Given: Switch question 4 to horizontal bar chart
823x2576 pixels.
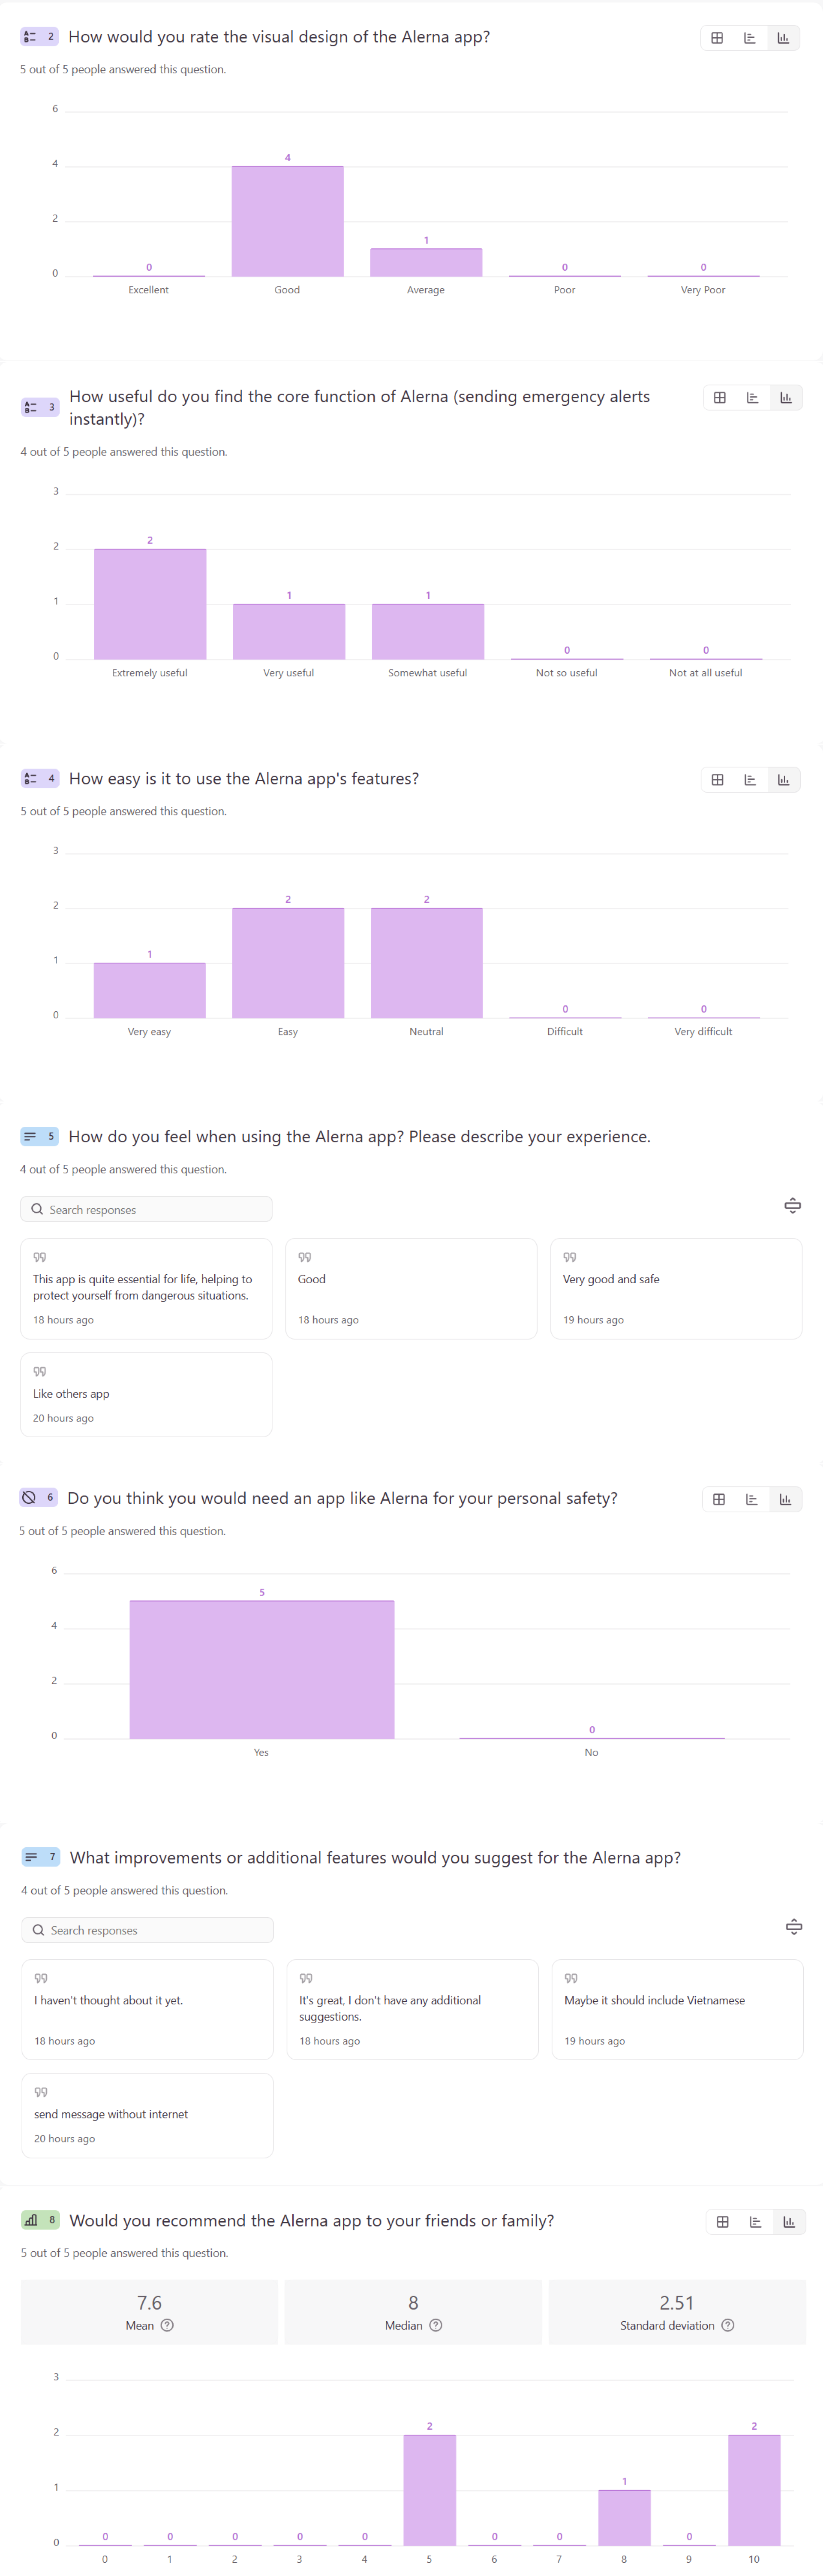Looking at the screenshot, I should (751, 780).
